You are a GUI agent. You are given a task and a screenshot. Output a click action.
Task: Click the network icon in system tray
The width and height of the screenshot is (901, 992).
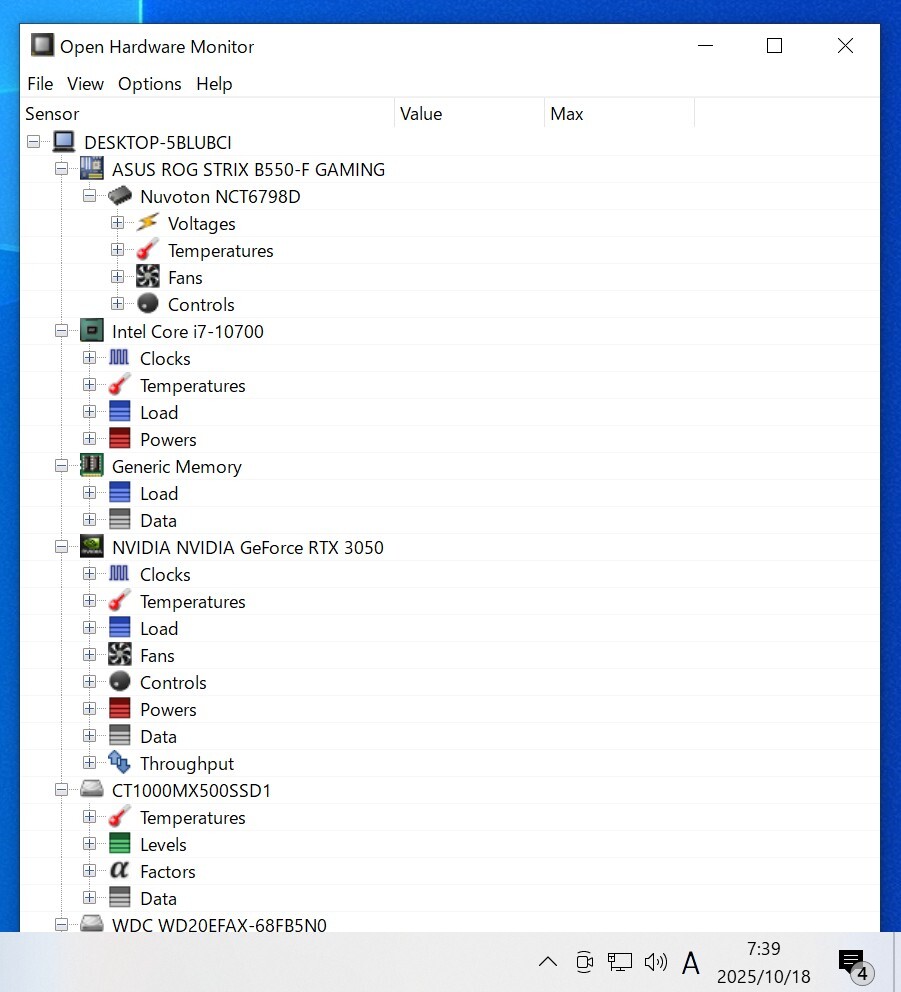pyautogui.click(x=619, y=962)
